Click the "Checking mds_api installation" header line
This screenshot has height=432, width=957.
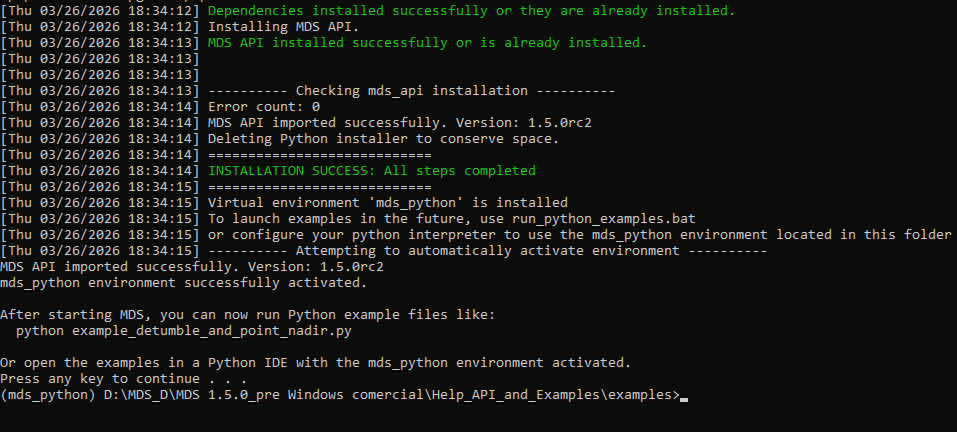click(411, 91)
